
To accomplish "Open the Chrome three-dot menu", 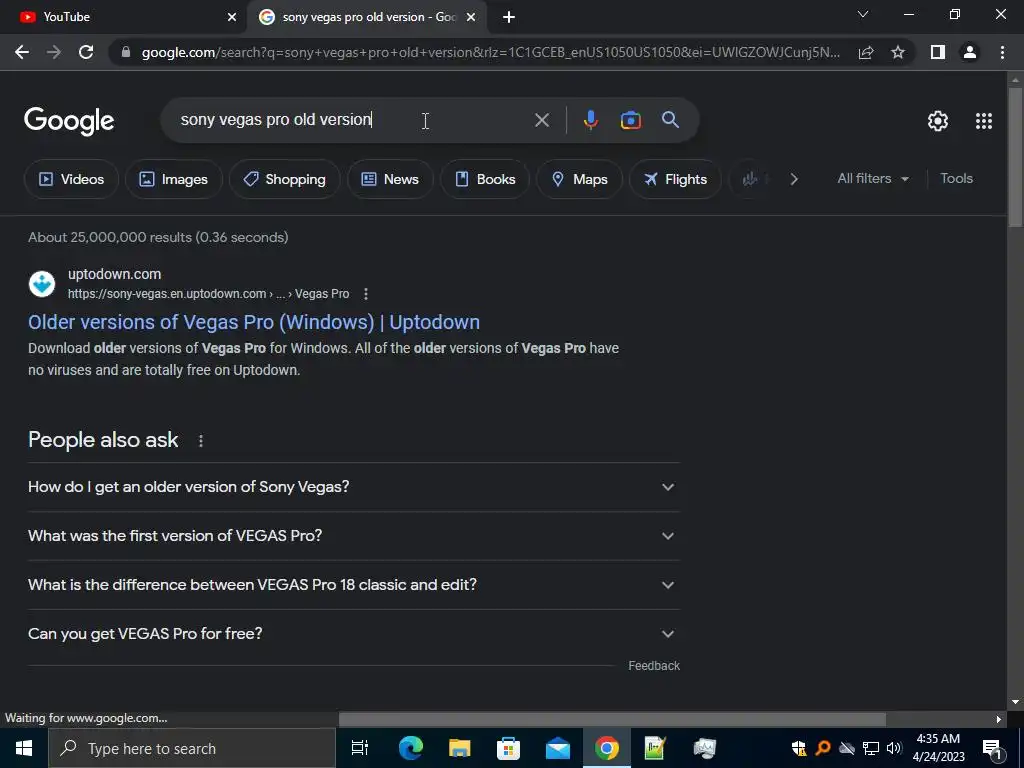I will coord(1002,52).
